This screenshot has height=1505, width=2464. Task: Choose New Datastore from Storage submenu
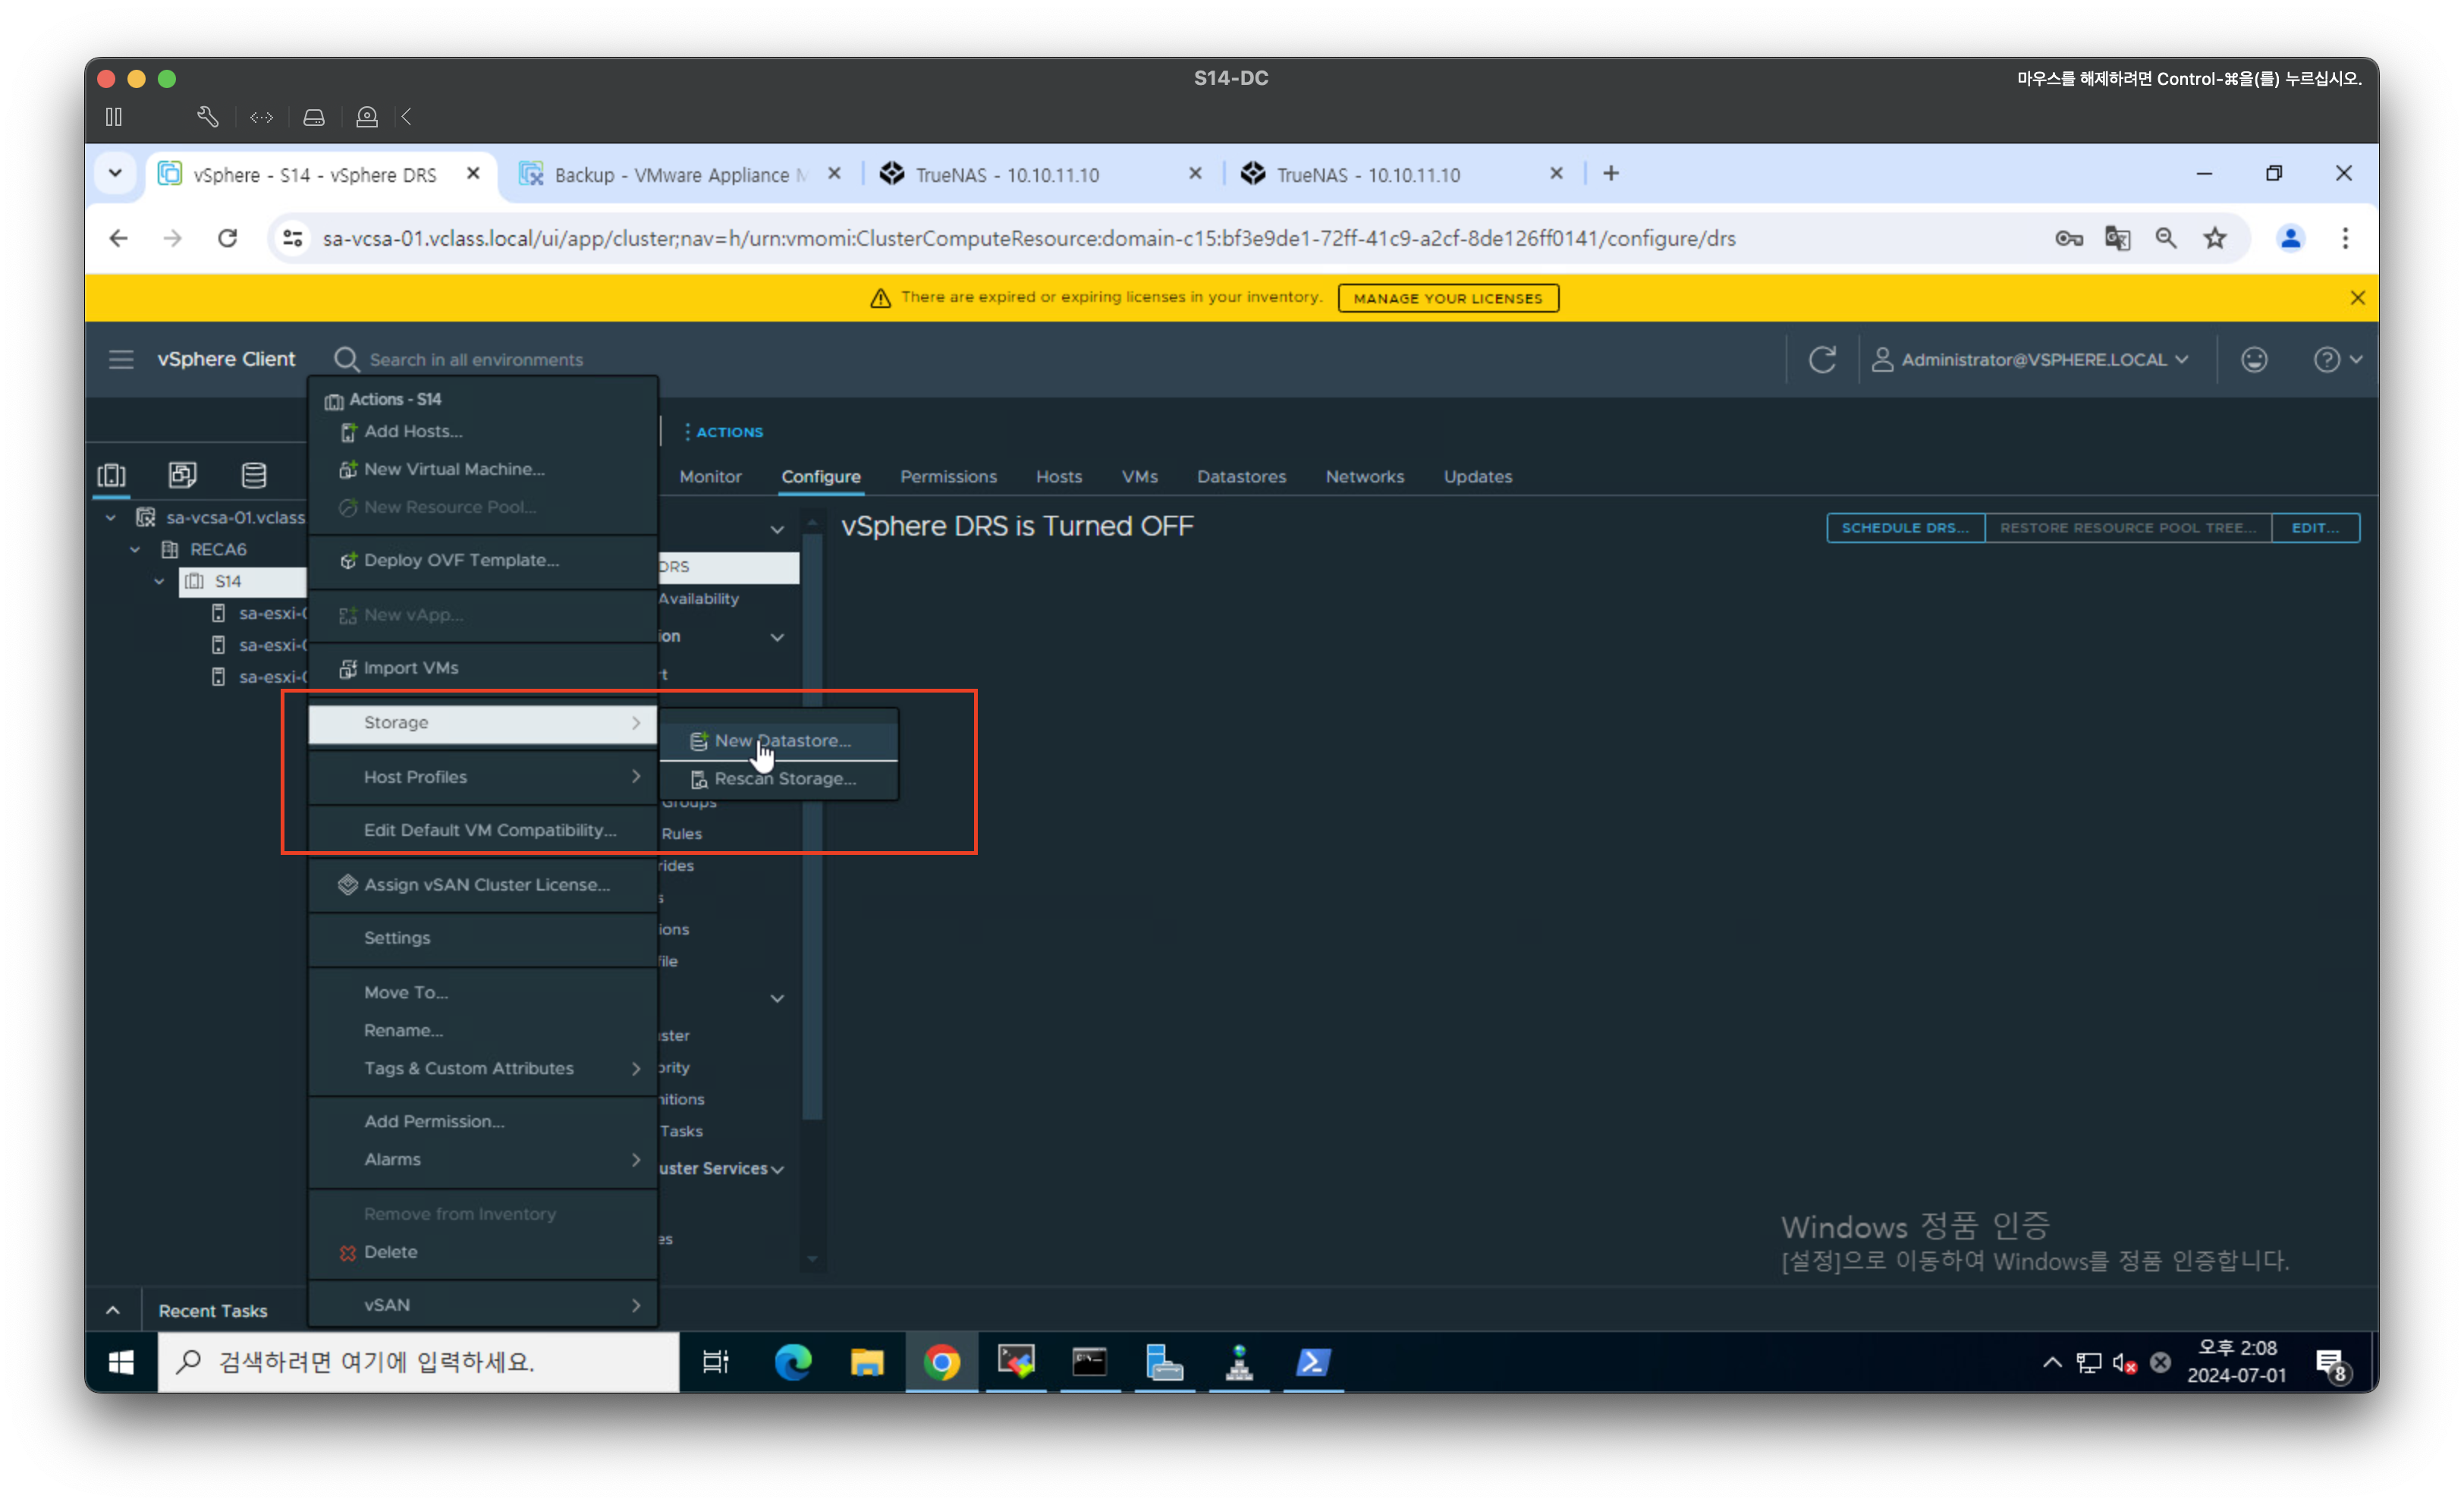click(x=781, y=741)
